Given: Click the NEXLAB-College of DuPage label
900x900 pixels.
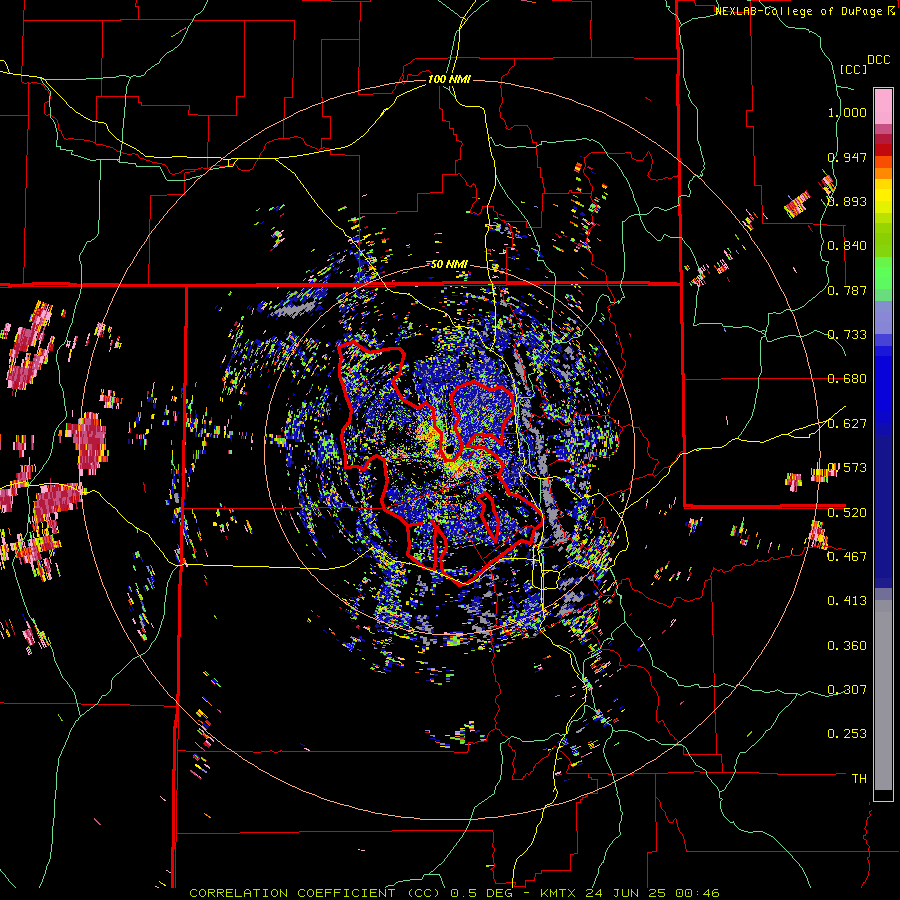Looking at the screenshot, I should tap(798, 11).
